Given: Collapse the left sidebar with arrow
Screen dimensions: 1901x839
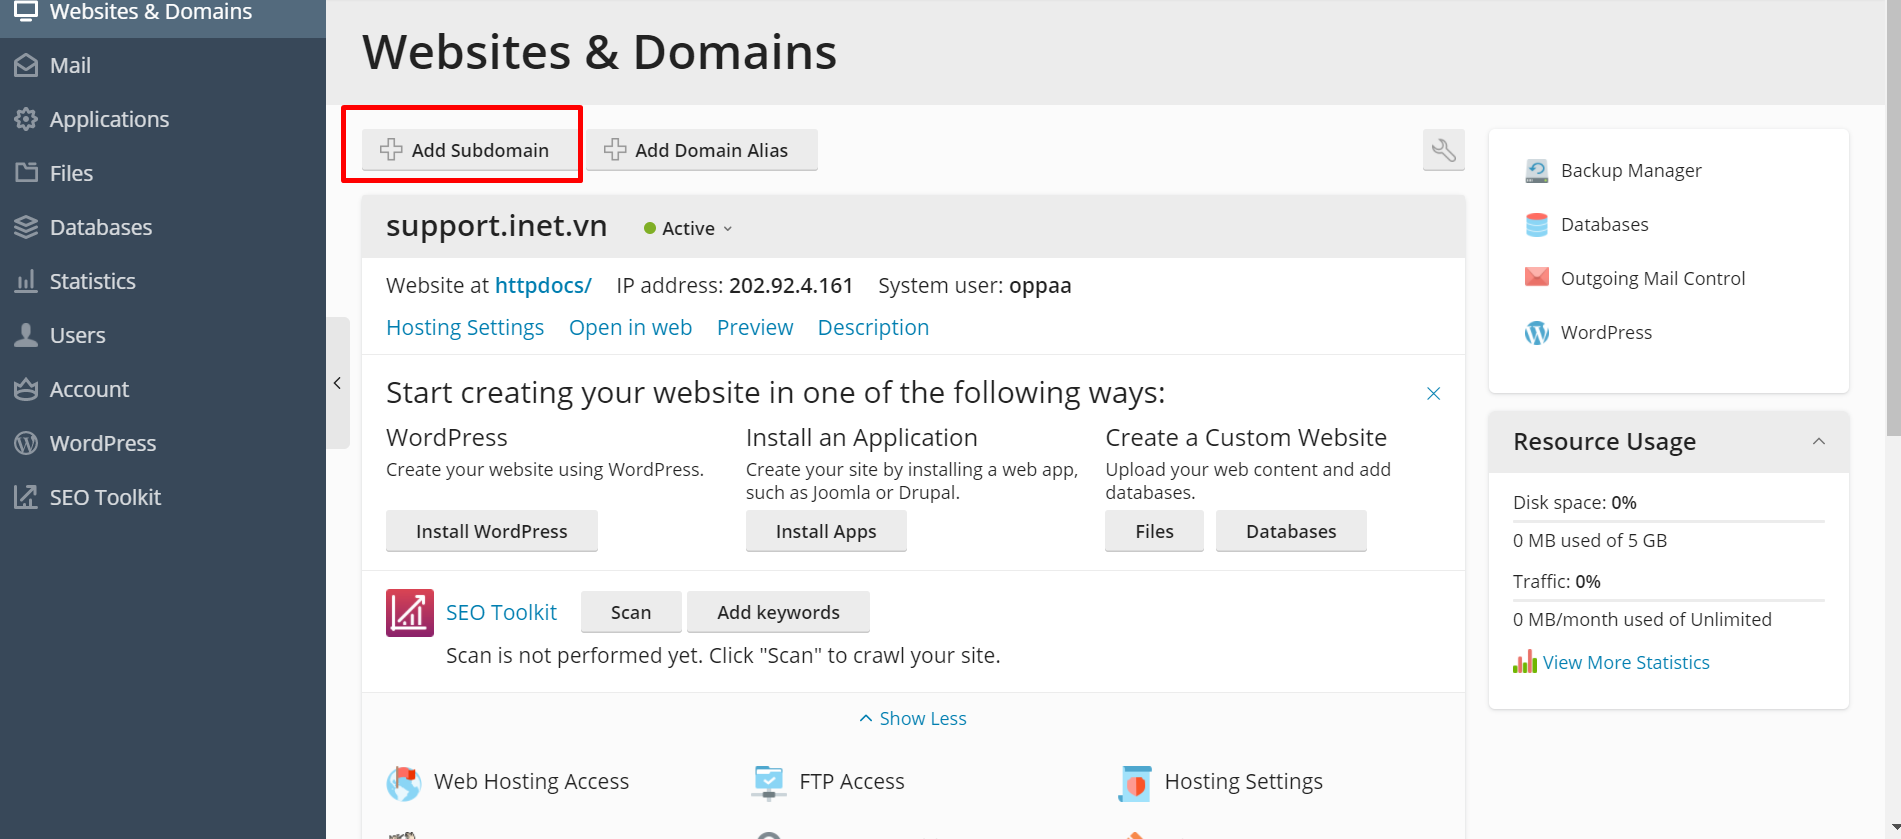Looking at the screenshot, I should pos(338,383).
